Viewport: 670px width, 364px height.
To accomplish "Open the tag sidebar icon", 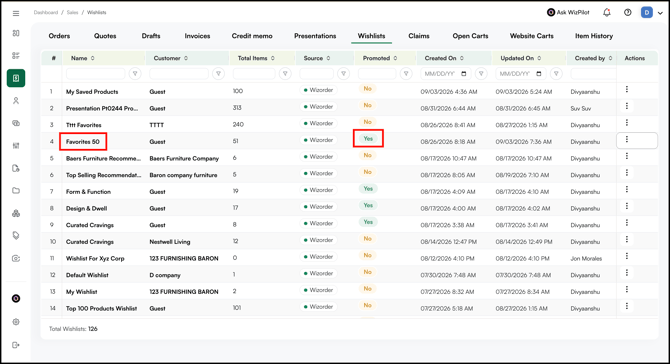I will (16, 235).
